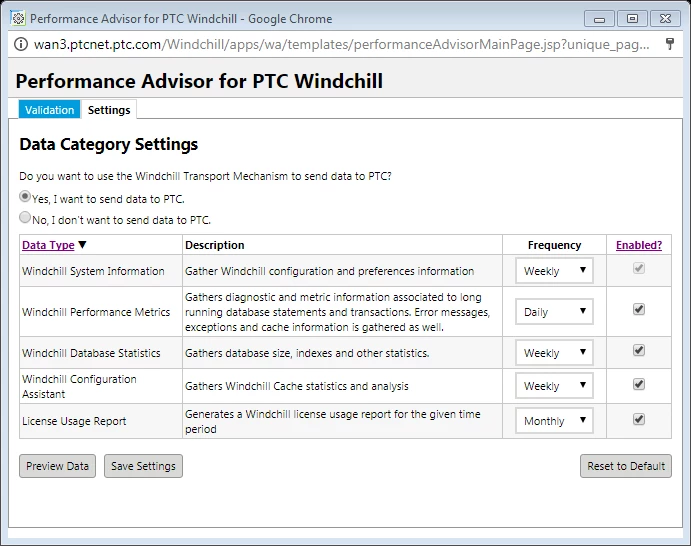Image resolution: width=691 pixels, height=546 pixels.
Task: Select 'No, I don't want to send data' radio
Action: click(x=25, y=217)
